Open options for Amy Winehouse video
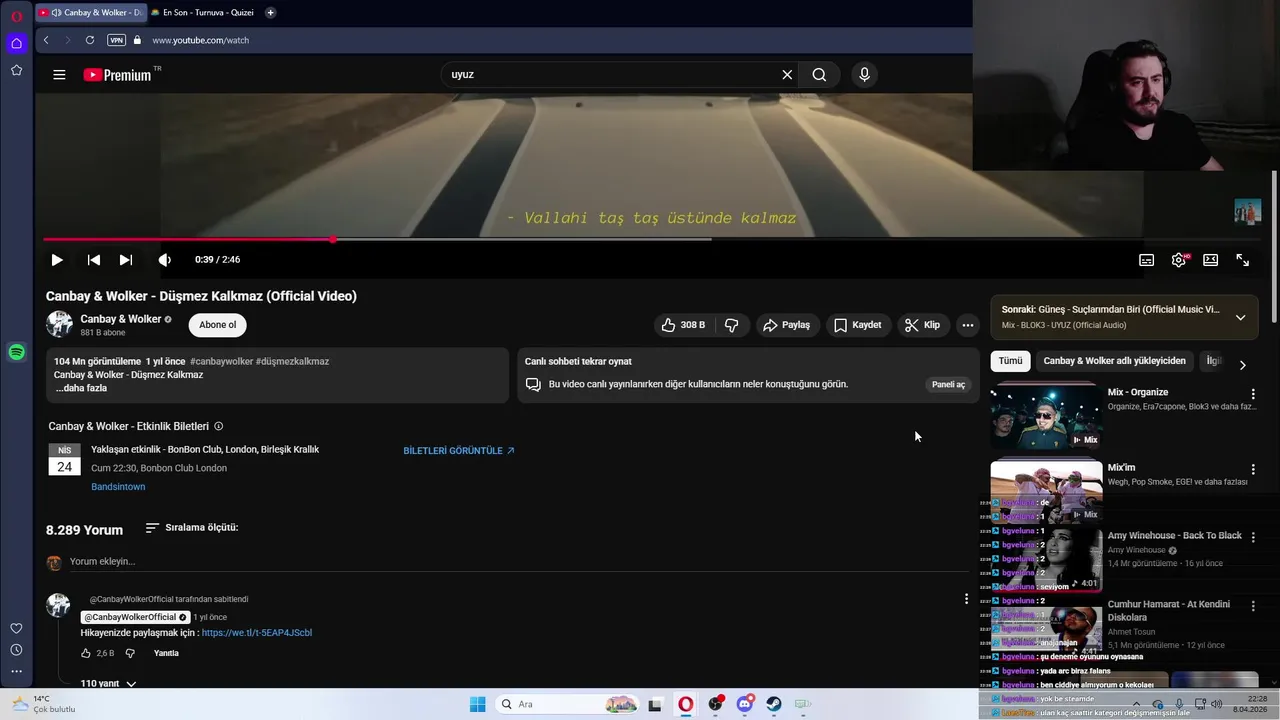Viewport: 1280px width, 720px height. [x=1253, y=537]
